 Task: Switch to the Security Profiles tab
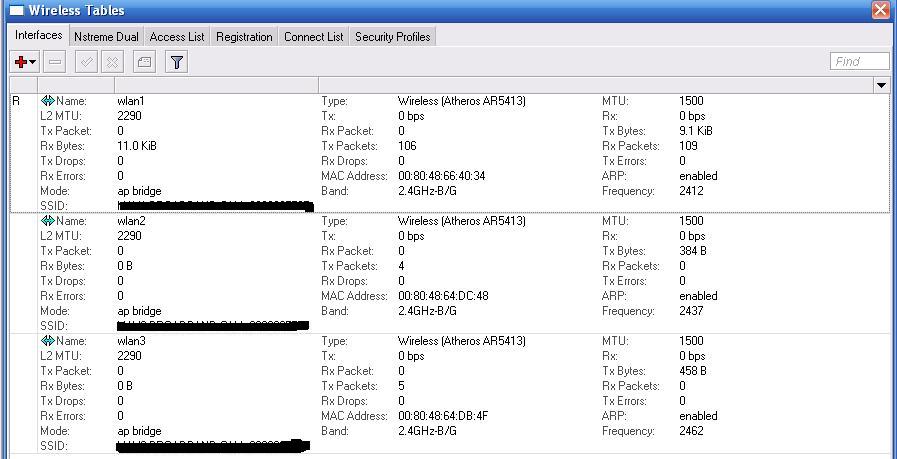pyautogui.click(x=392, y=37)
